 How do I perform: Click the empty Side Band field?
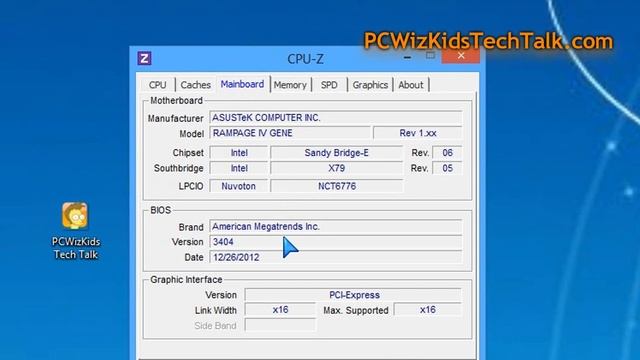280,325
